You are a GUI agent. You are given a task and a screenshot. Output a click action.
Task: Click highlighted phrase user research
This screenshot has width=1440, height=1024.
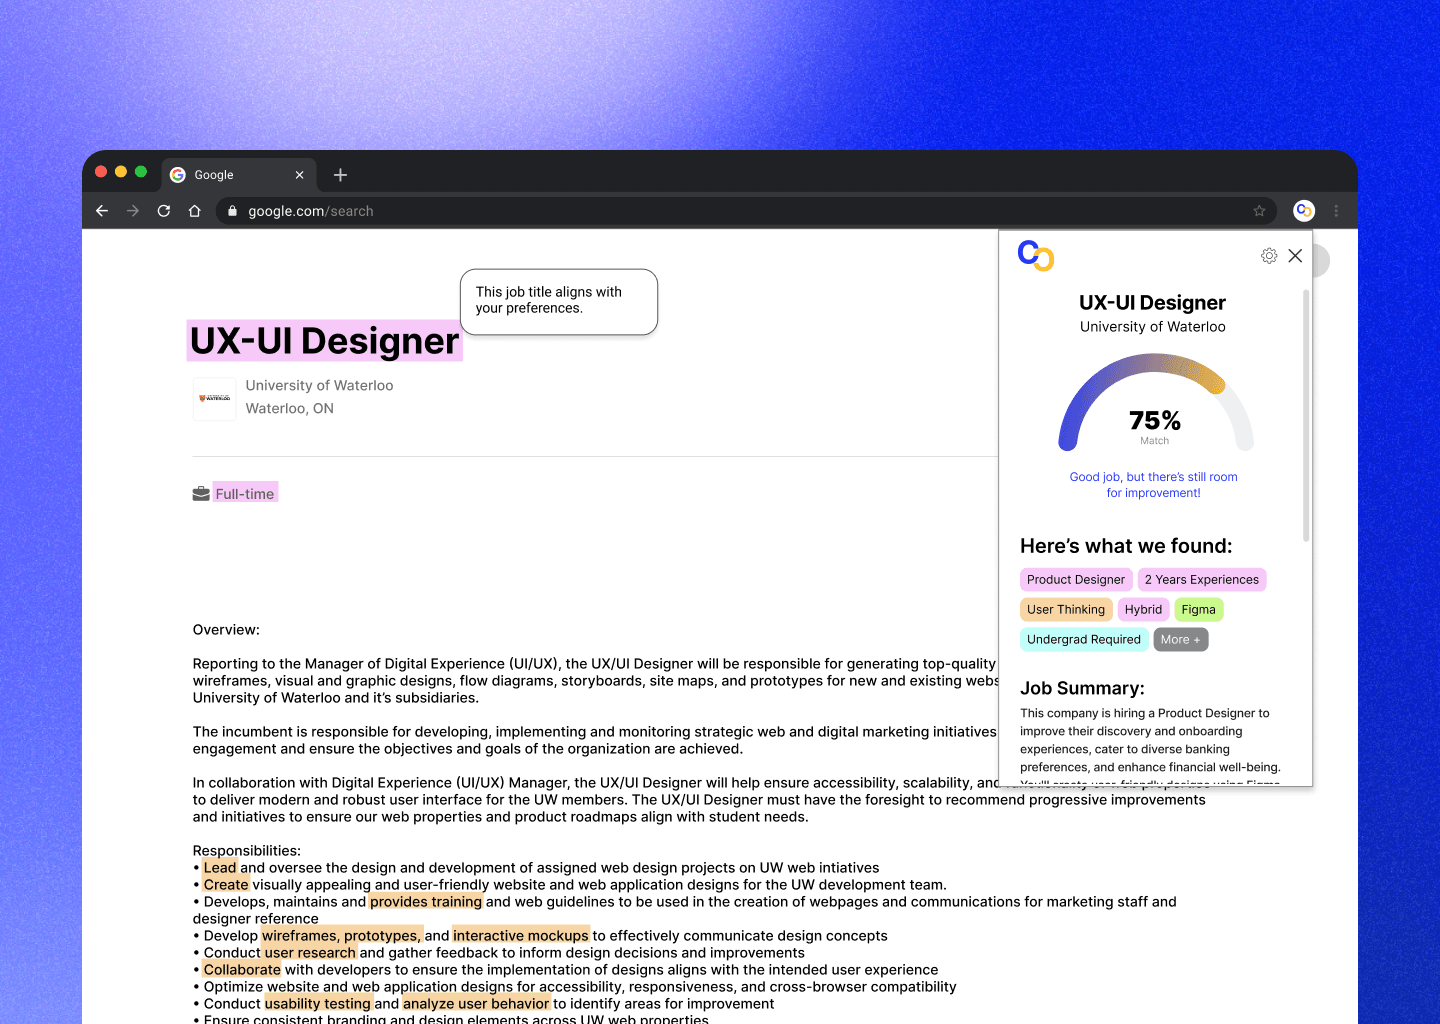310,953
